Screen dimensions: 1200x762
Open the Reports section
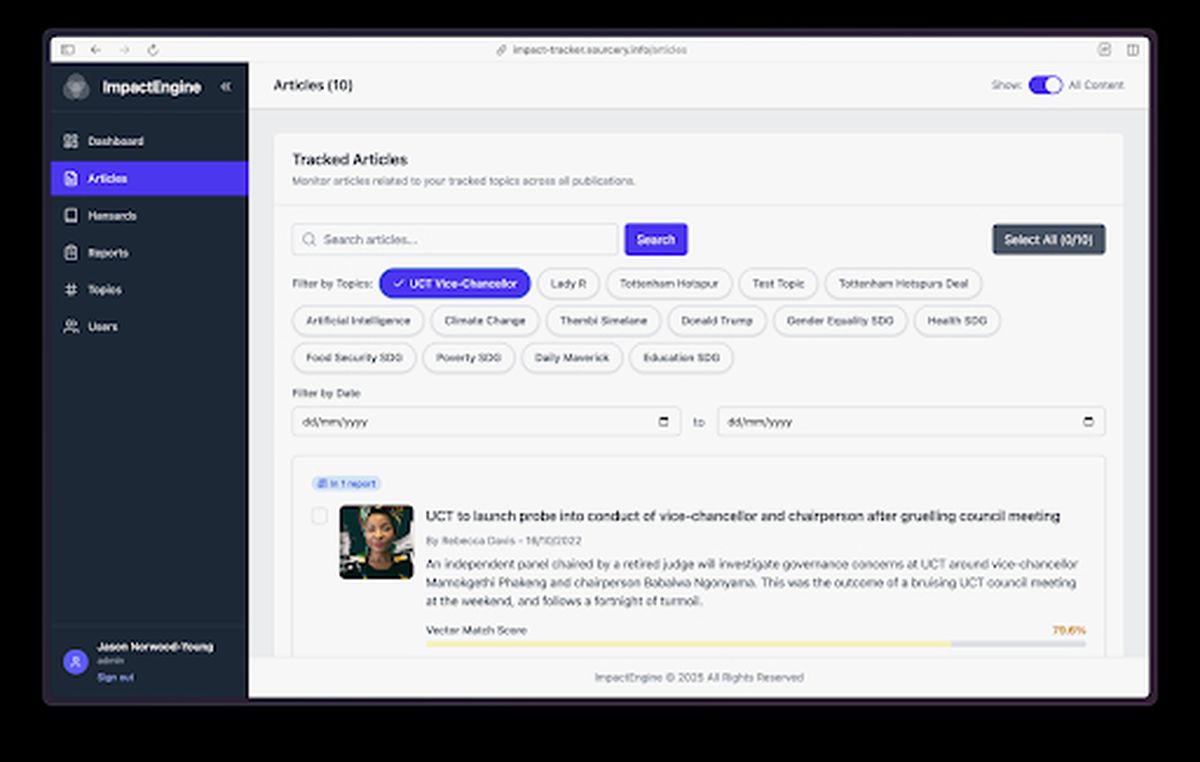coord(149,253)
